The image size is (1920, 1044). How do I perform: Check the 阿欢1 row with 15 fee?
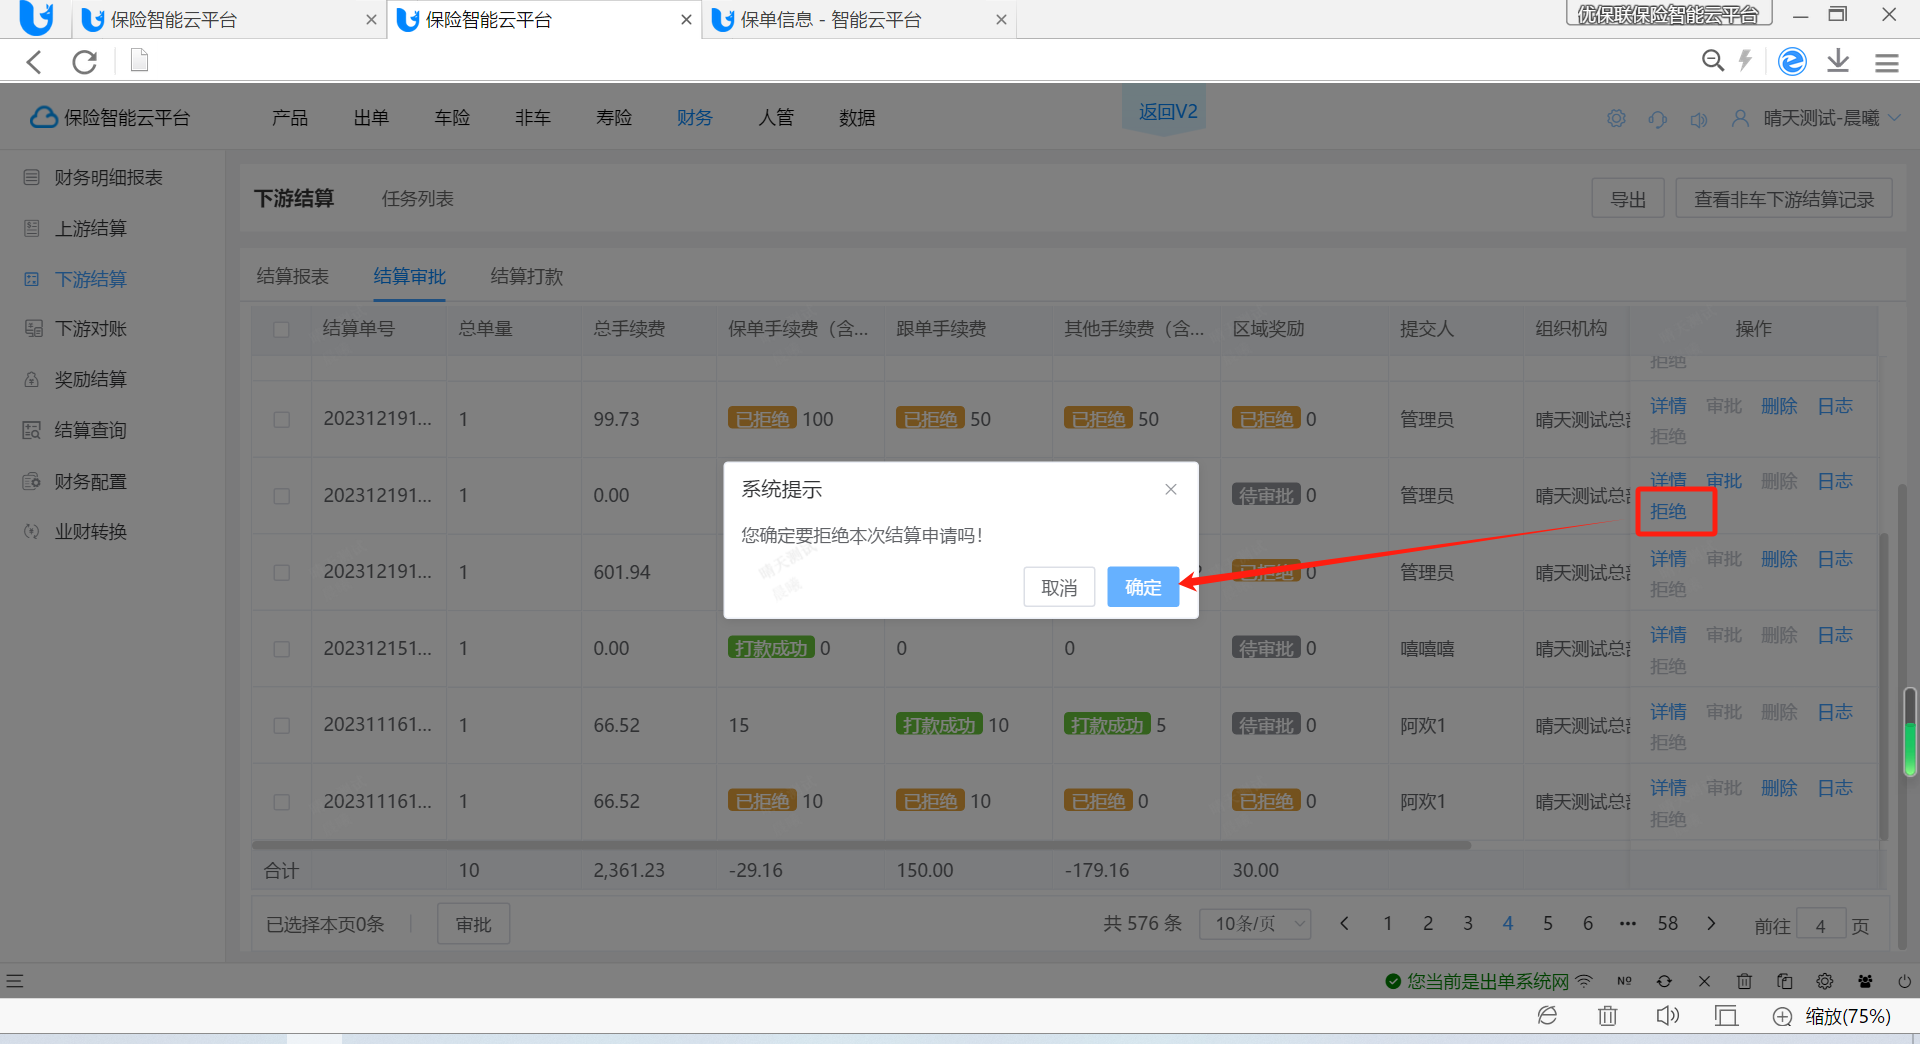(x=282, y=725)
